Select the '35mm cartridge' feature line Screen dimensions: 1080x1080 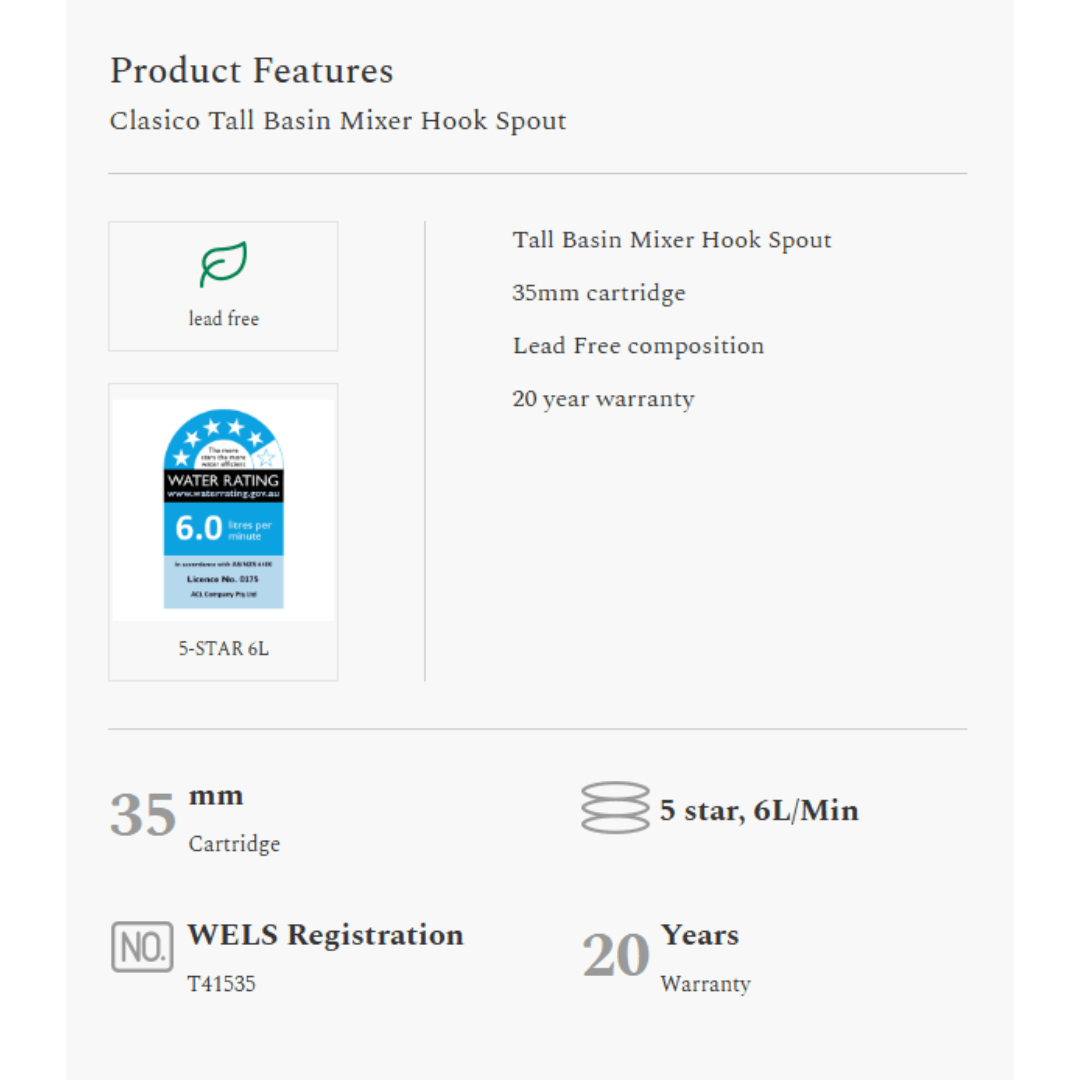(599, 293)
